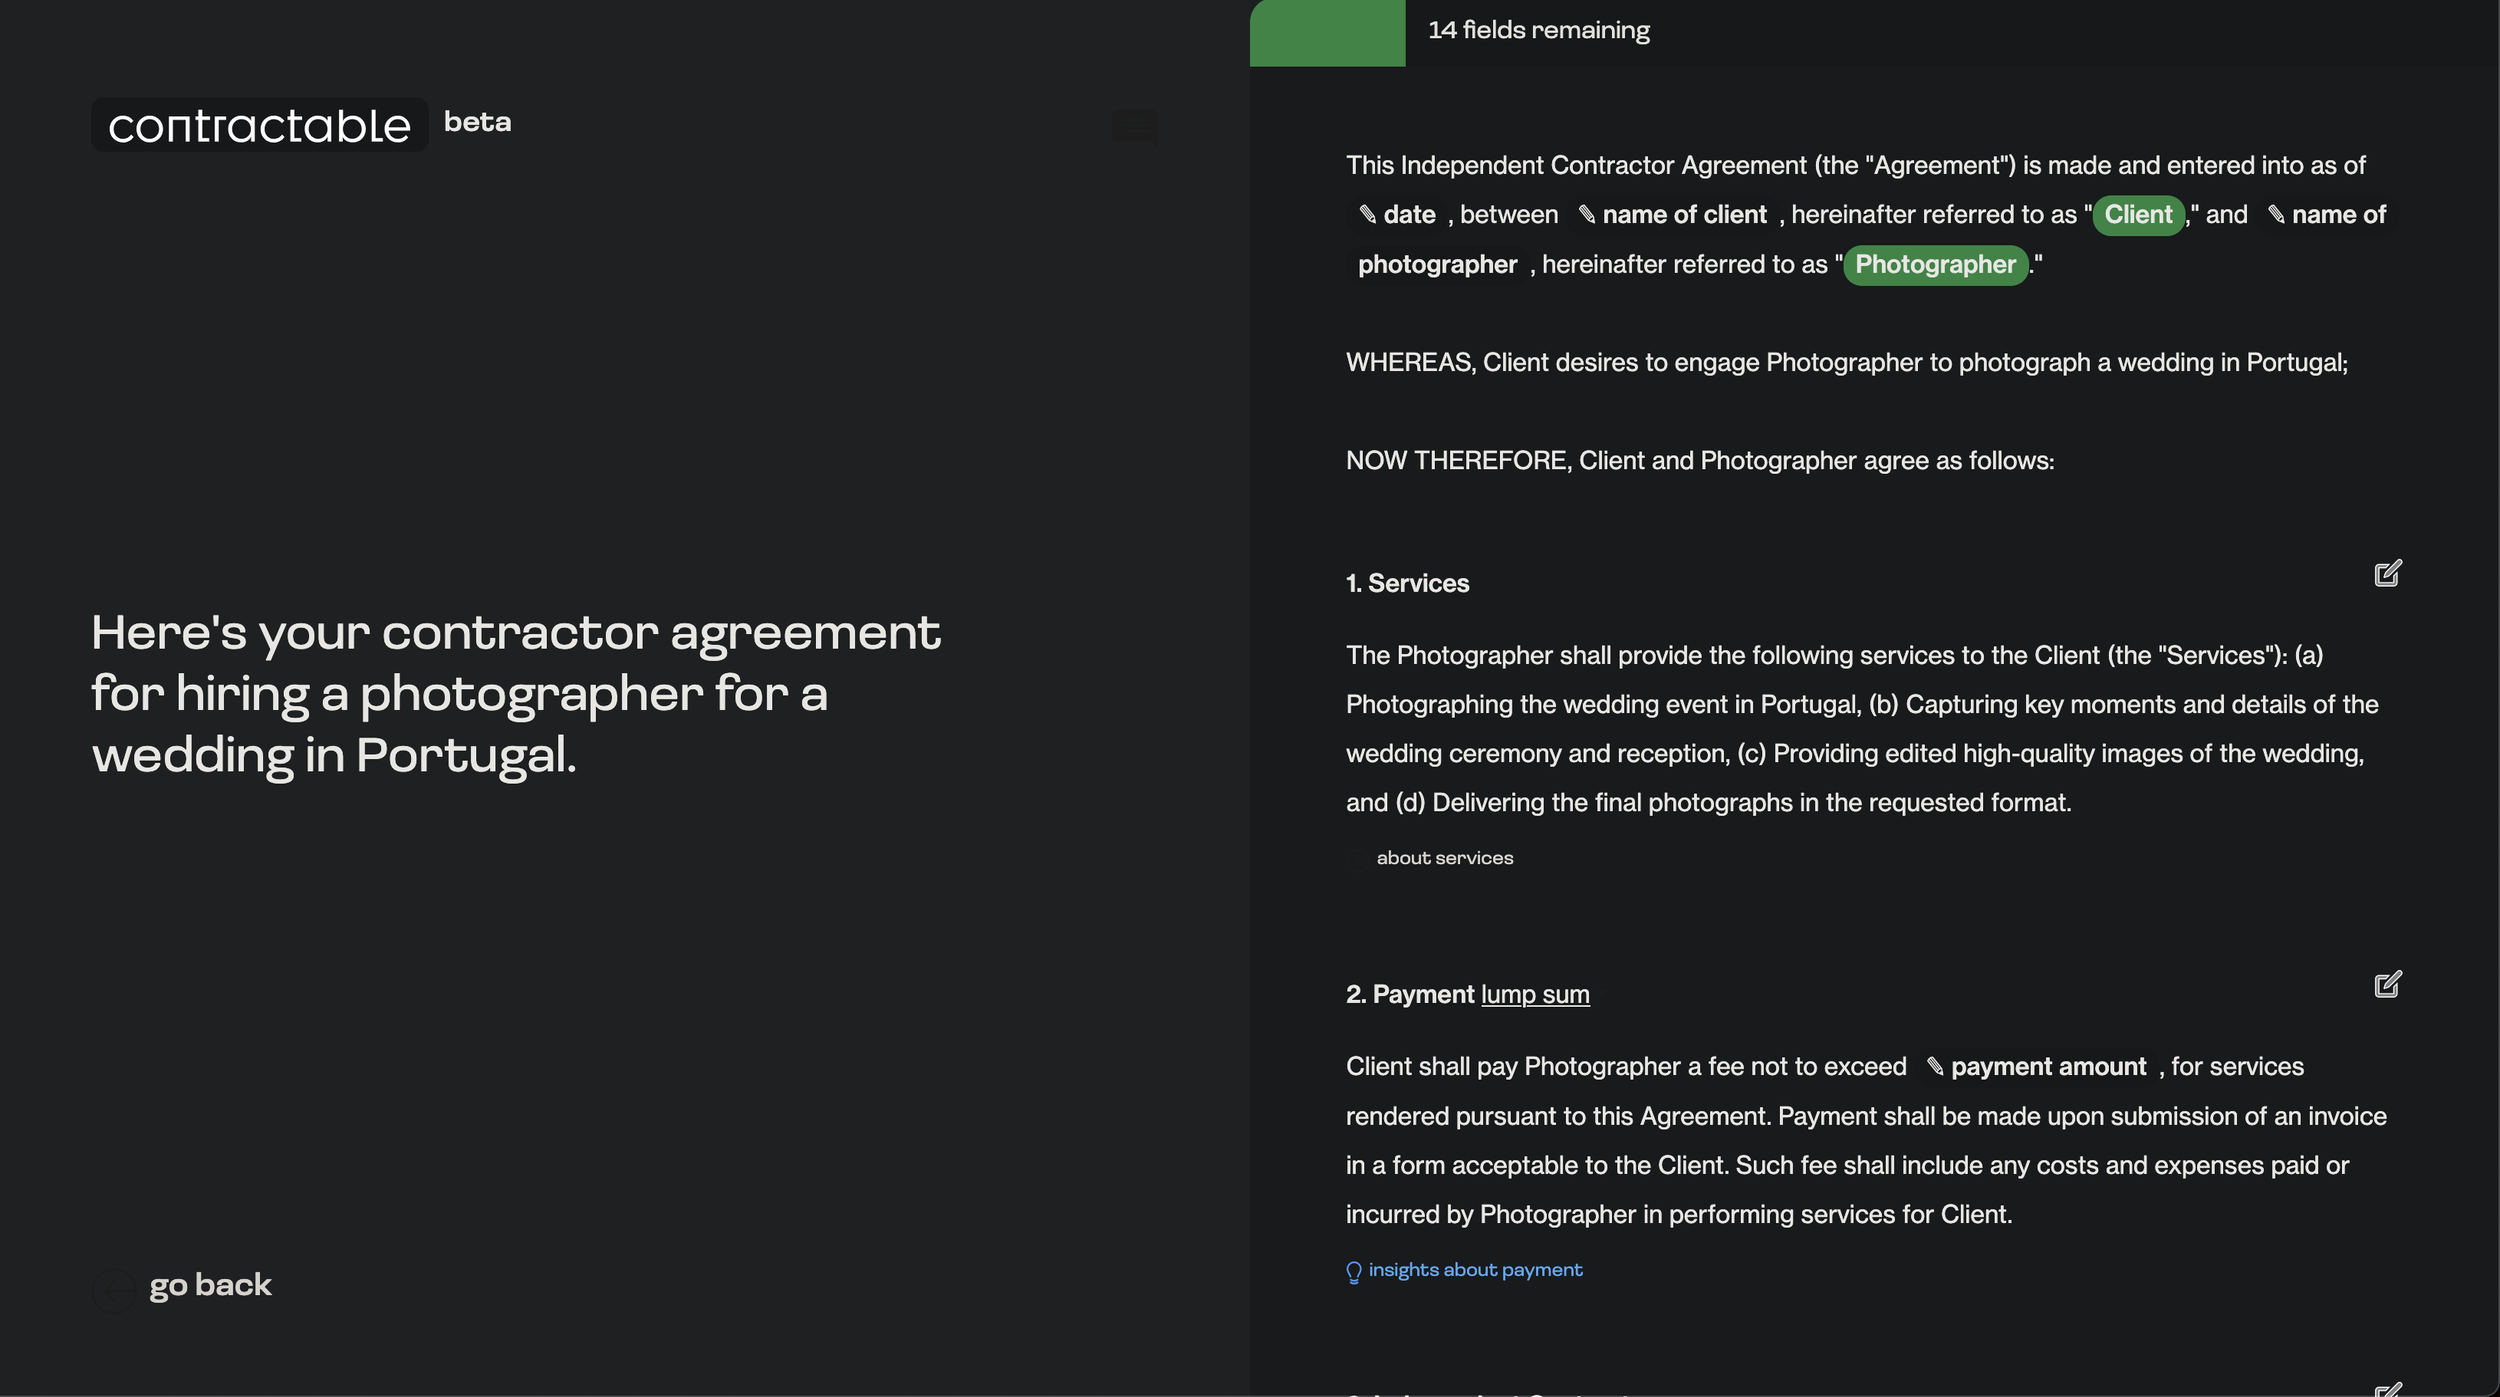This screenshot has width=2500, height=1397.
Task: Click the green fields progress bar
Action: tap(1327, 33)
